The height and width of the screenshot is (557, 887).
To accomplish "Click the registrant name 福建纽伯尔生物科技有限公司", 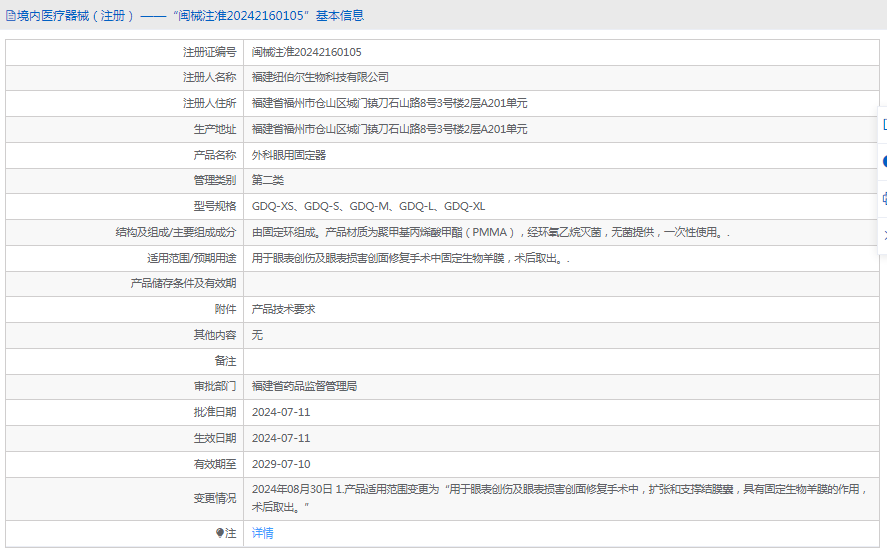I will coord(320,77).
